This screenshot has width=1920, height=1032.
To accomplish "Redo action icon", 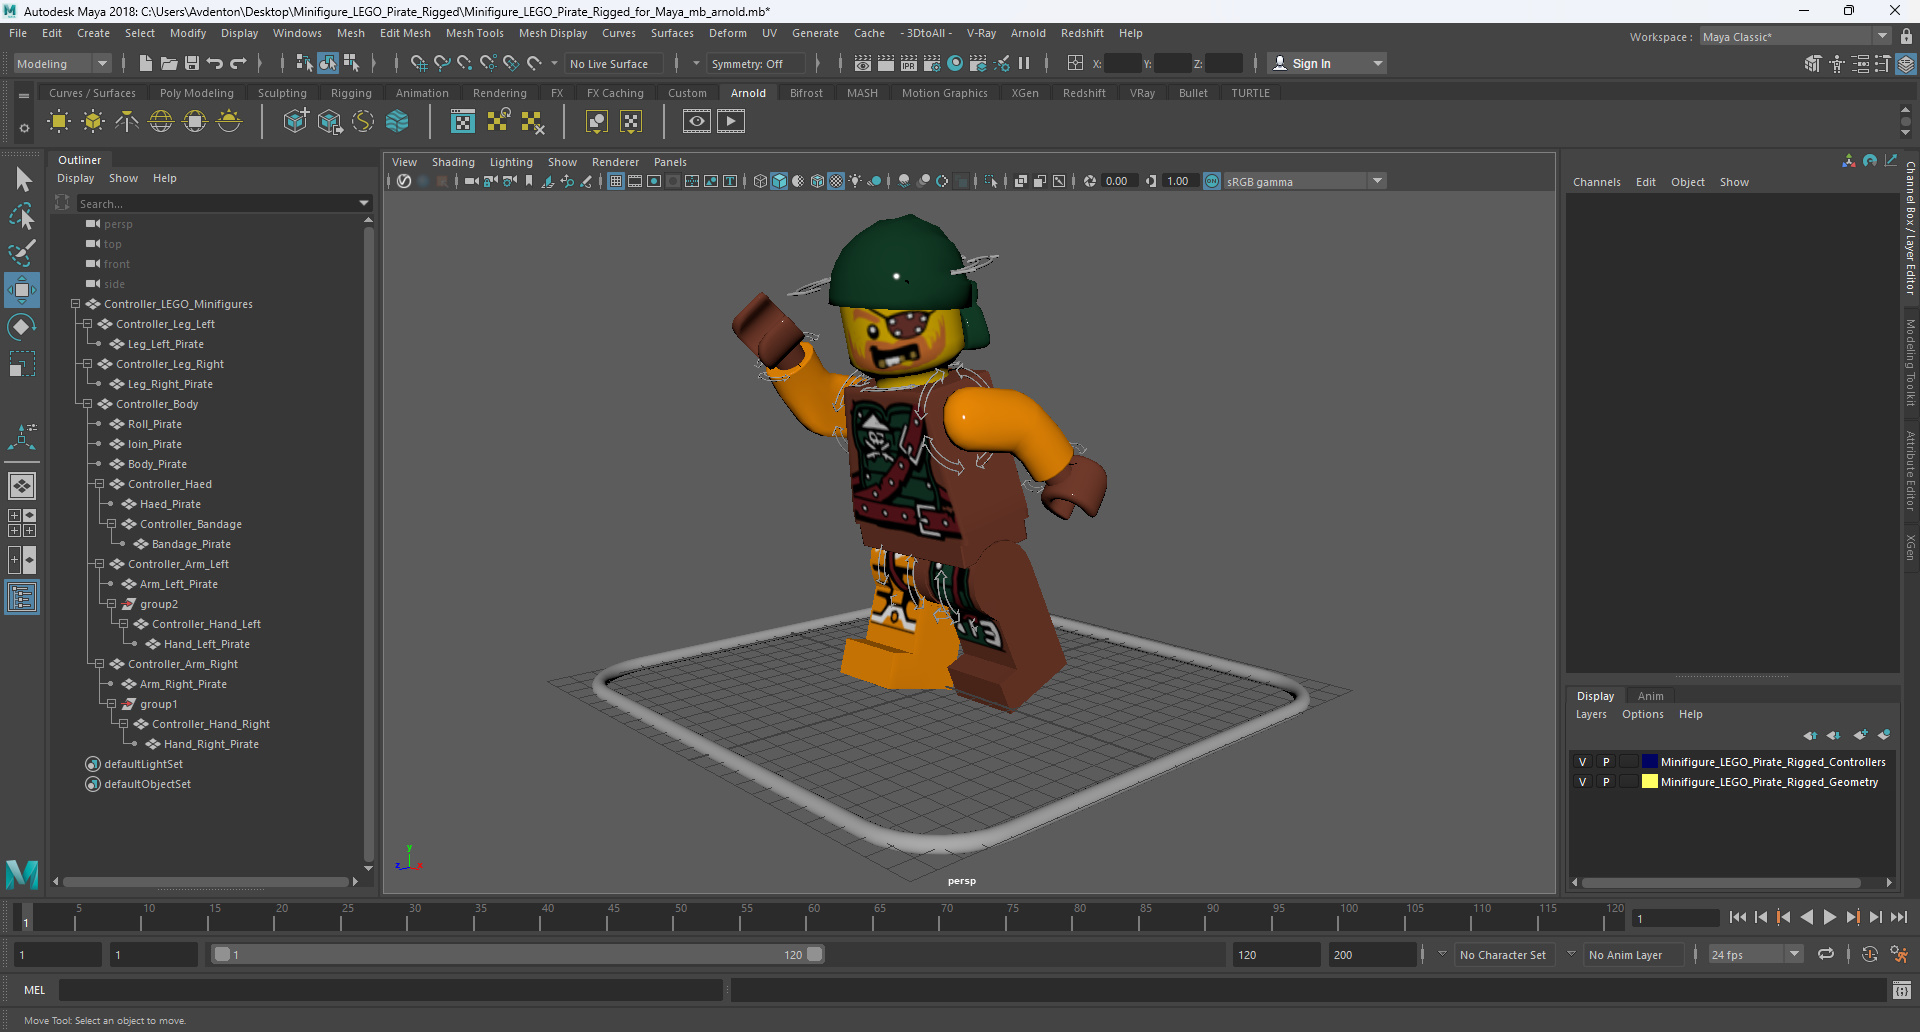I will coord(238,63).
